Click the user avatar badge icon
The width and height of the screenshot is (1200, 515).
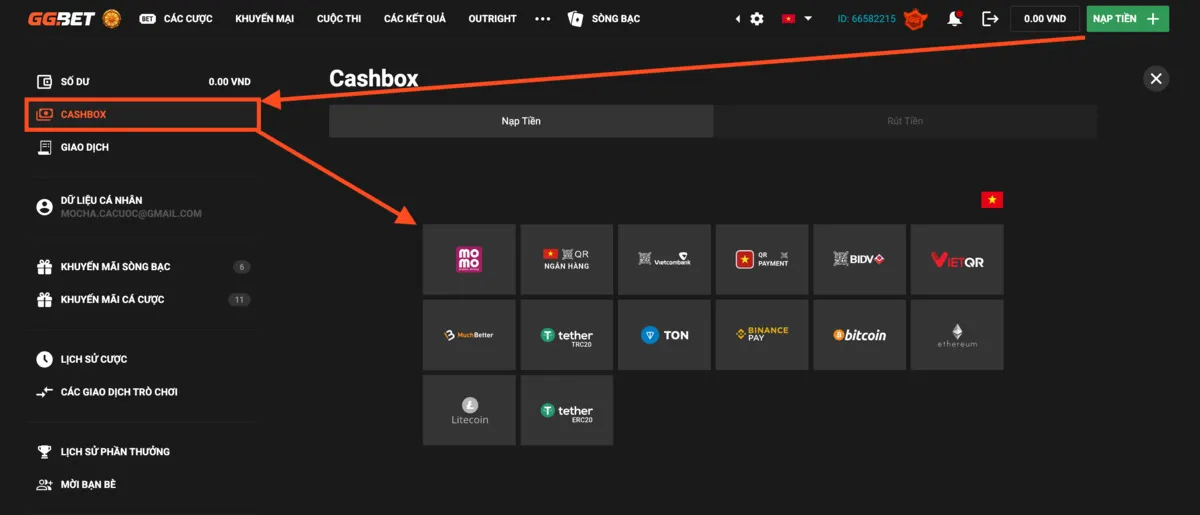tap(915, 19)
